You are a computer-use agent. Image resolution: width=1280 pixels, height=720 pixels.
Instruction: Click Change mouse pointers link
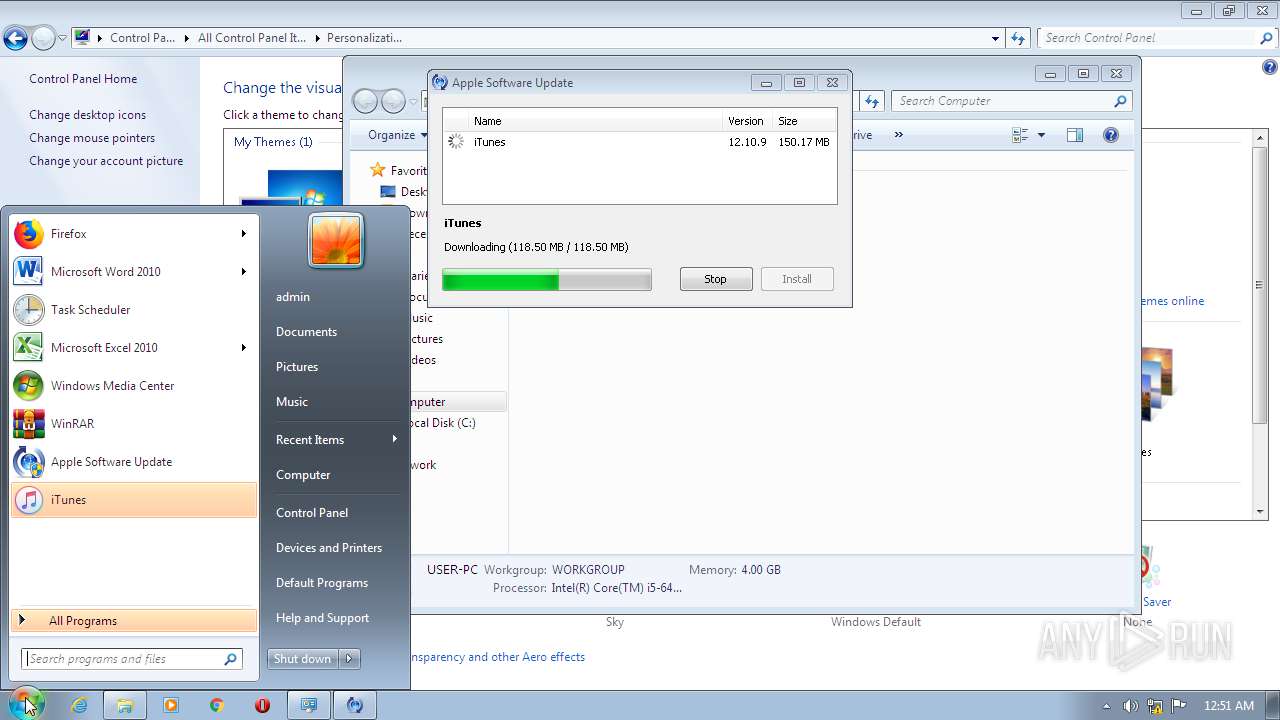point(92,138)
